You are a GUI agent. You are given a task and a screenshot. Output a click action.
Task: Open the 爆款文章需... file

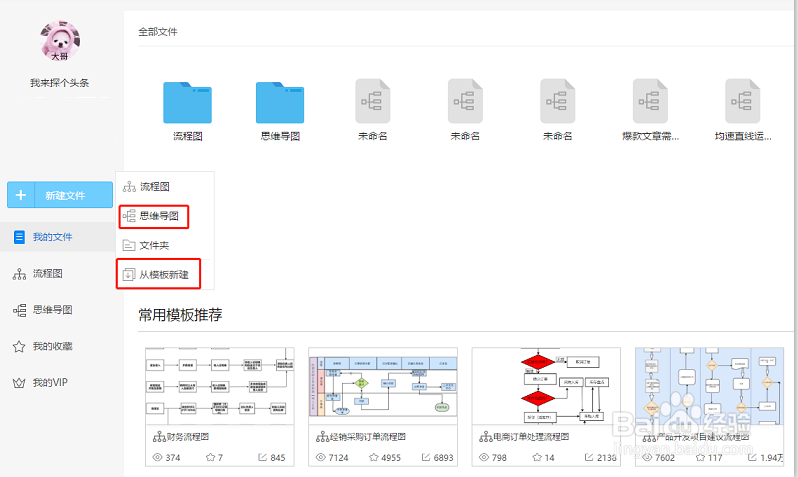pos(650,101)
